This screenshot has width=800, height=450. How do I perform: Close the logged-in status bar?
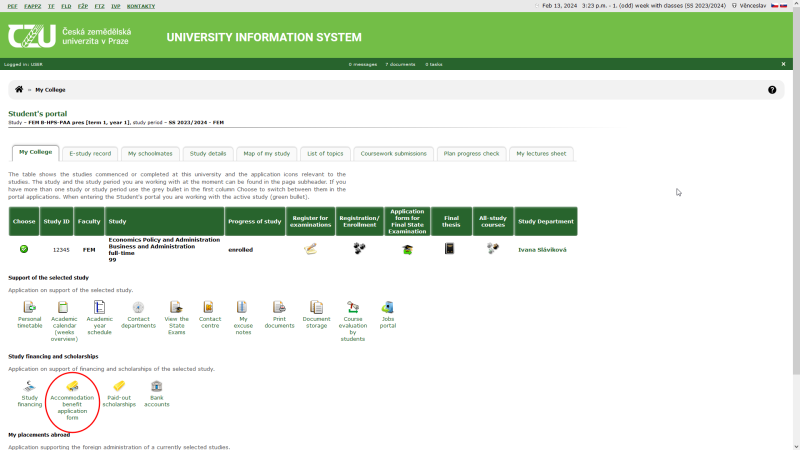pos(783,64)
